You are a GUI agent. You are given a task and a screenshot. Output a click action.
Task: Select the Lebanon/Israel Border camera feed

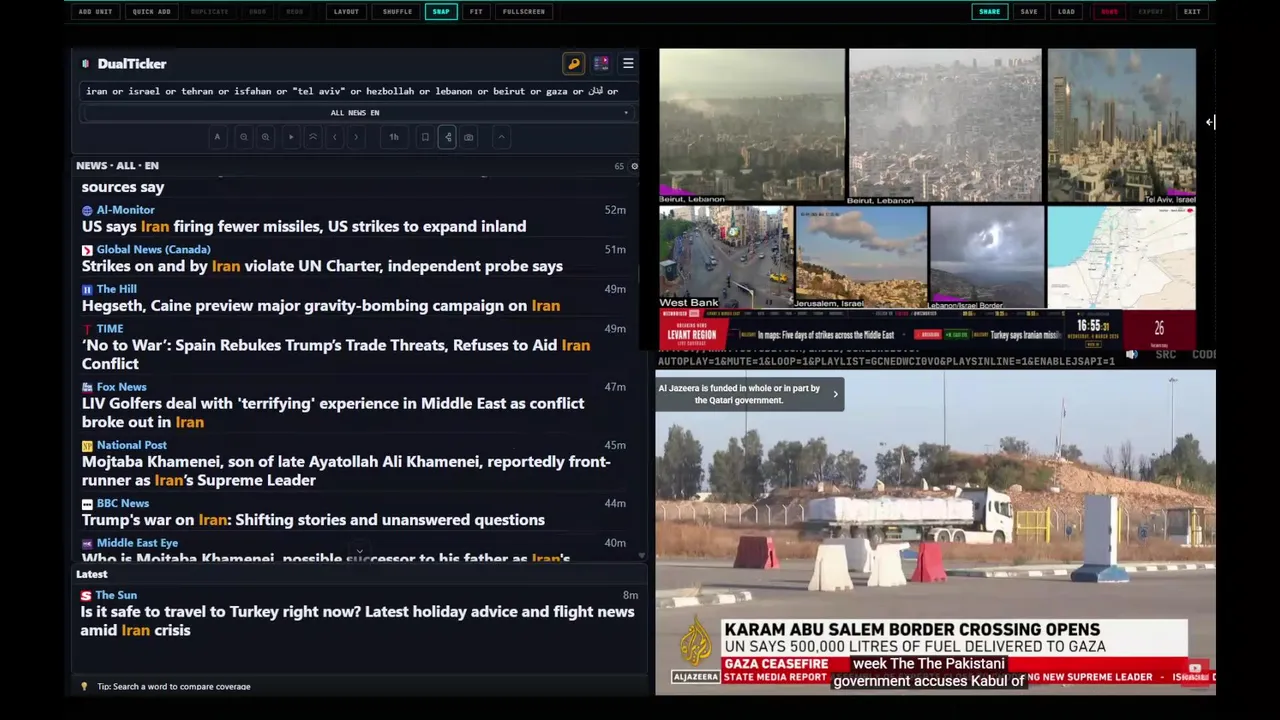(986, 257)
